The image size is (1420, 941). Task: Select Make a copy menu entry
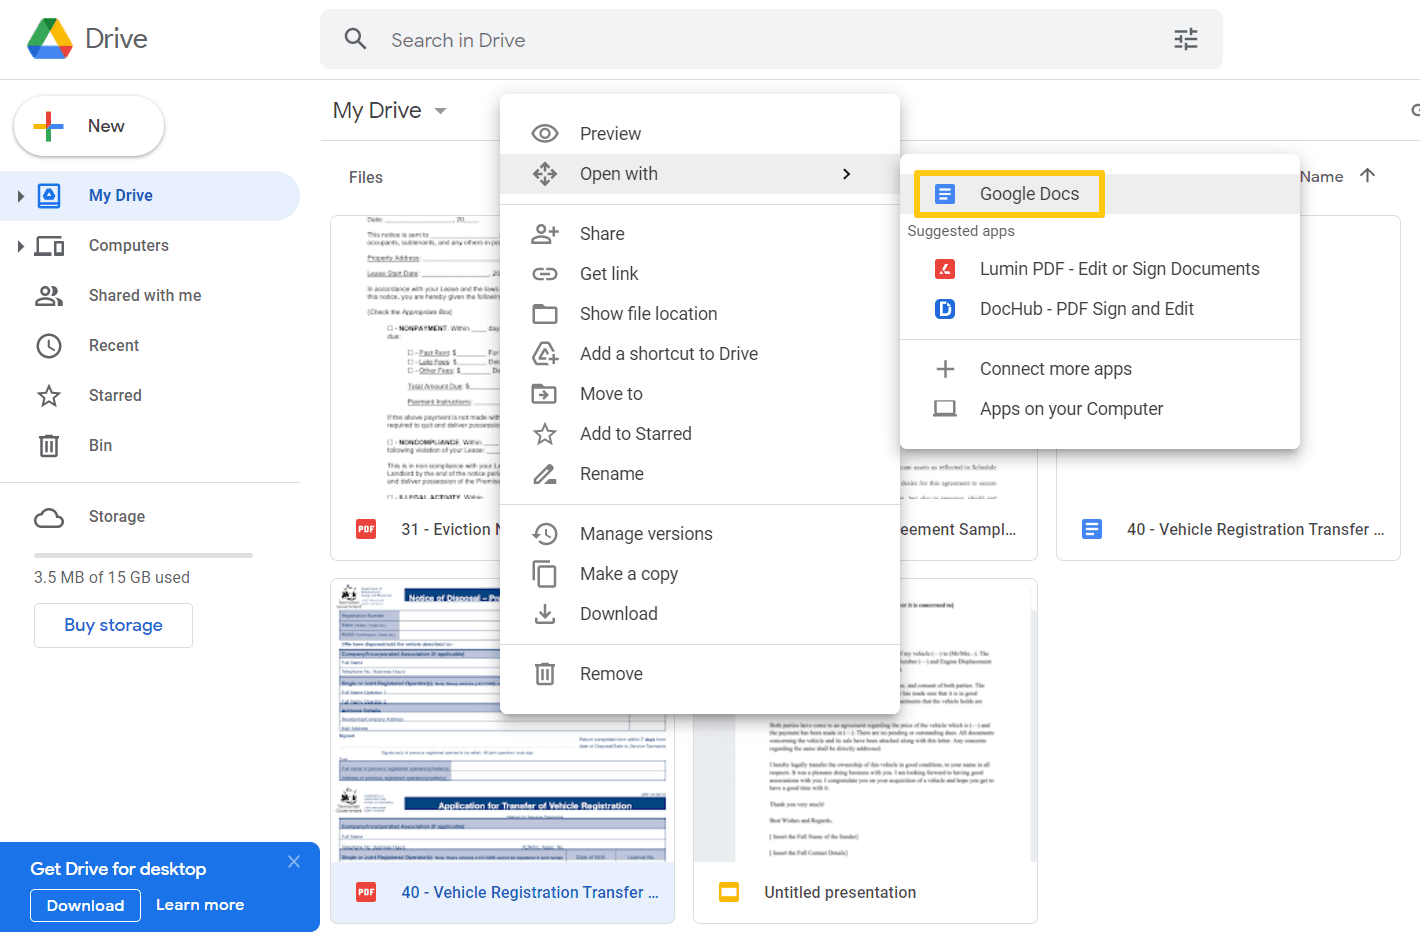point(700,574)
